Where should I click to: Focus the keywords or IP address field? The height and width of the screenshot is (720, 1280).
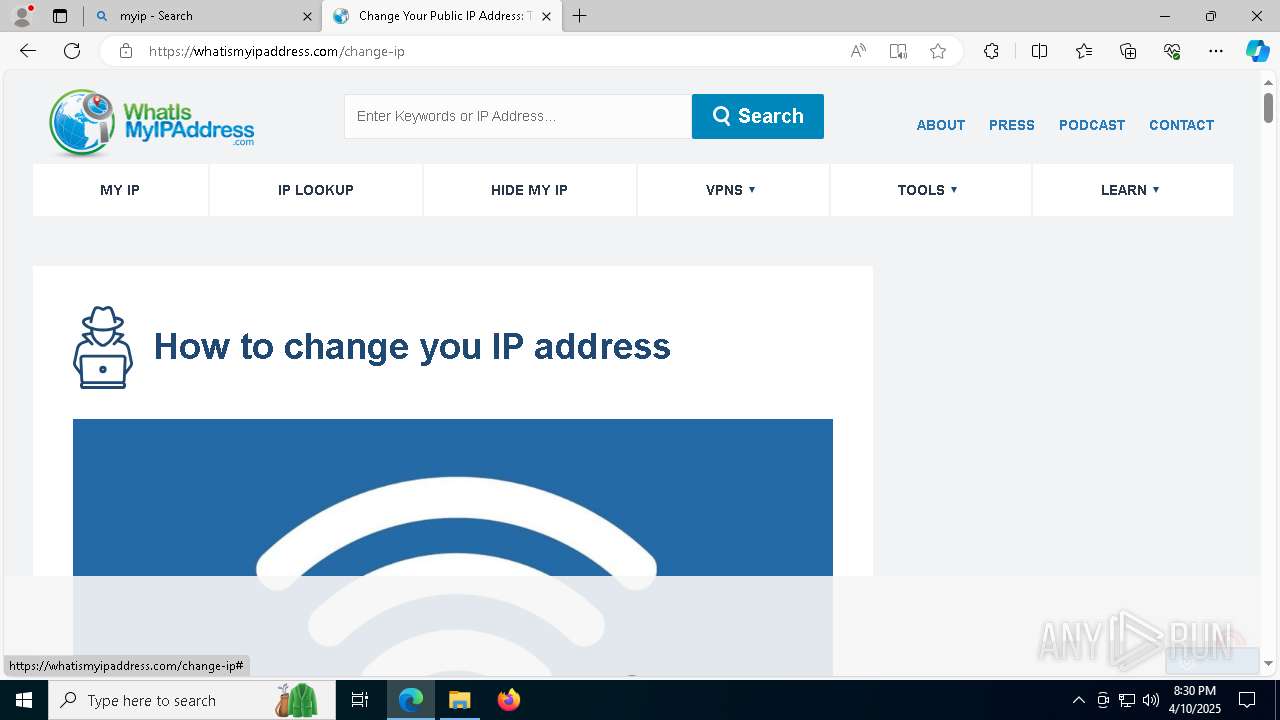pos(518,116)
